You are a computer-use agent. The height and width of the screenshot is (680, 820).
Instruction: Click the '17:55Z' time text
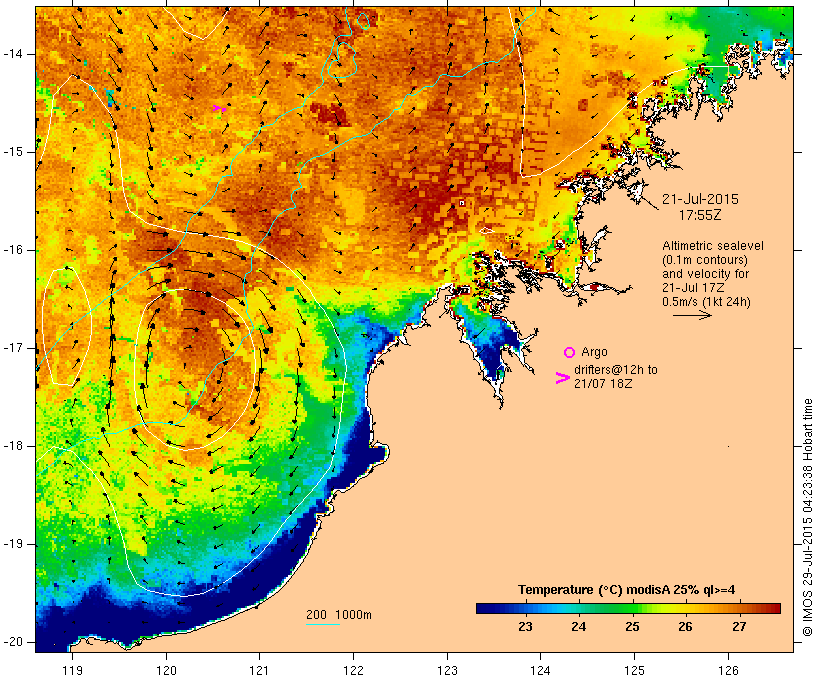(700, 215)
